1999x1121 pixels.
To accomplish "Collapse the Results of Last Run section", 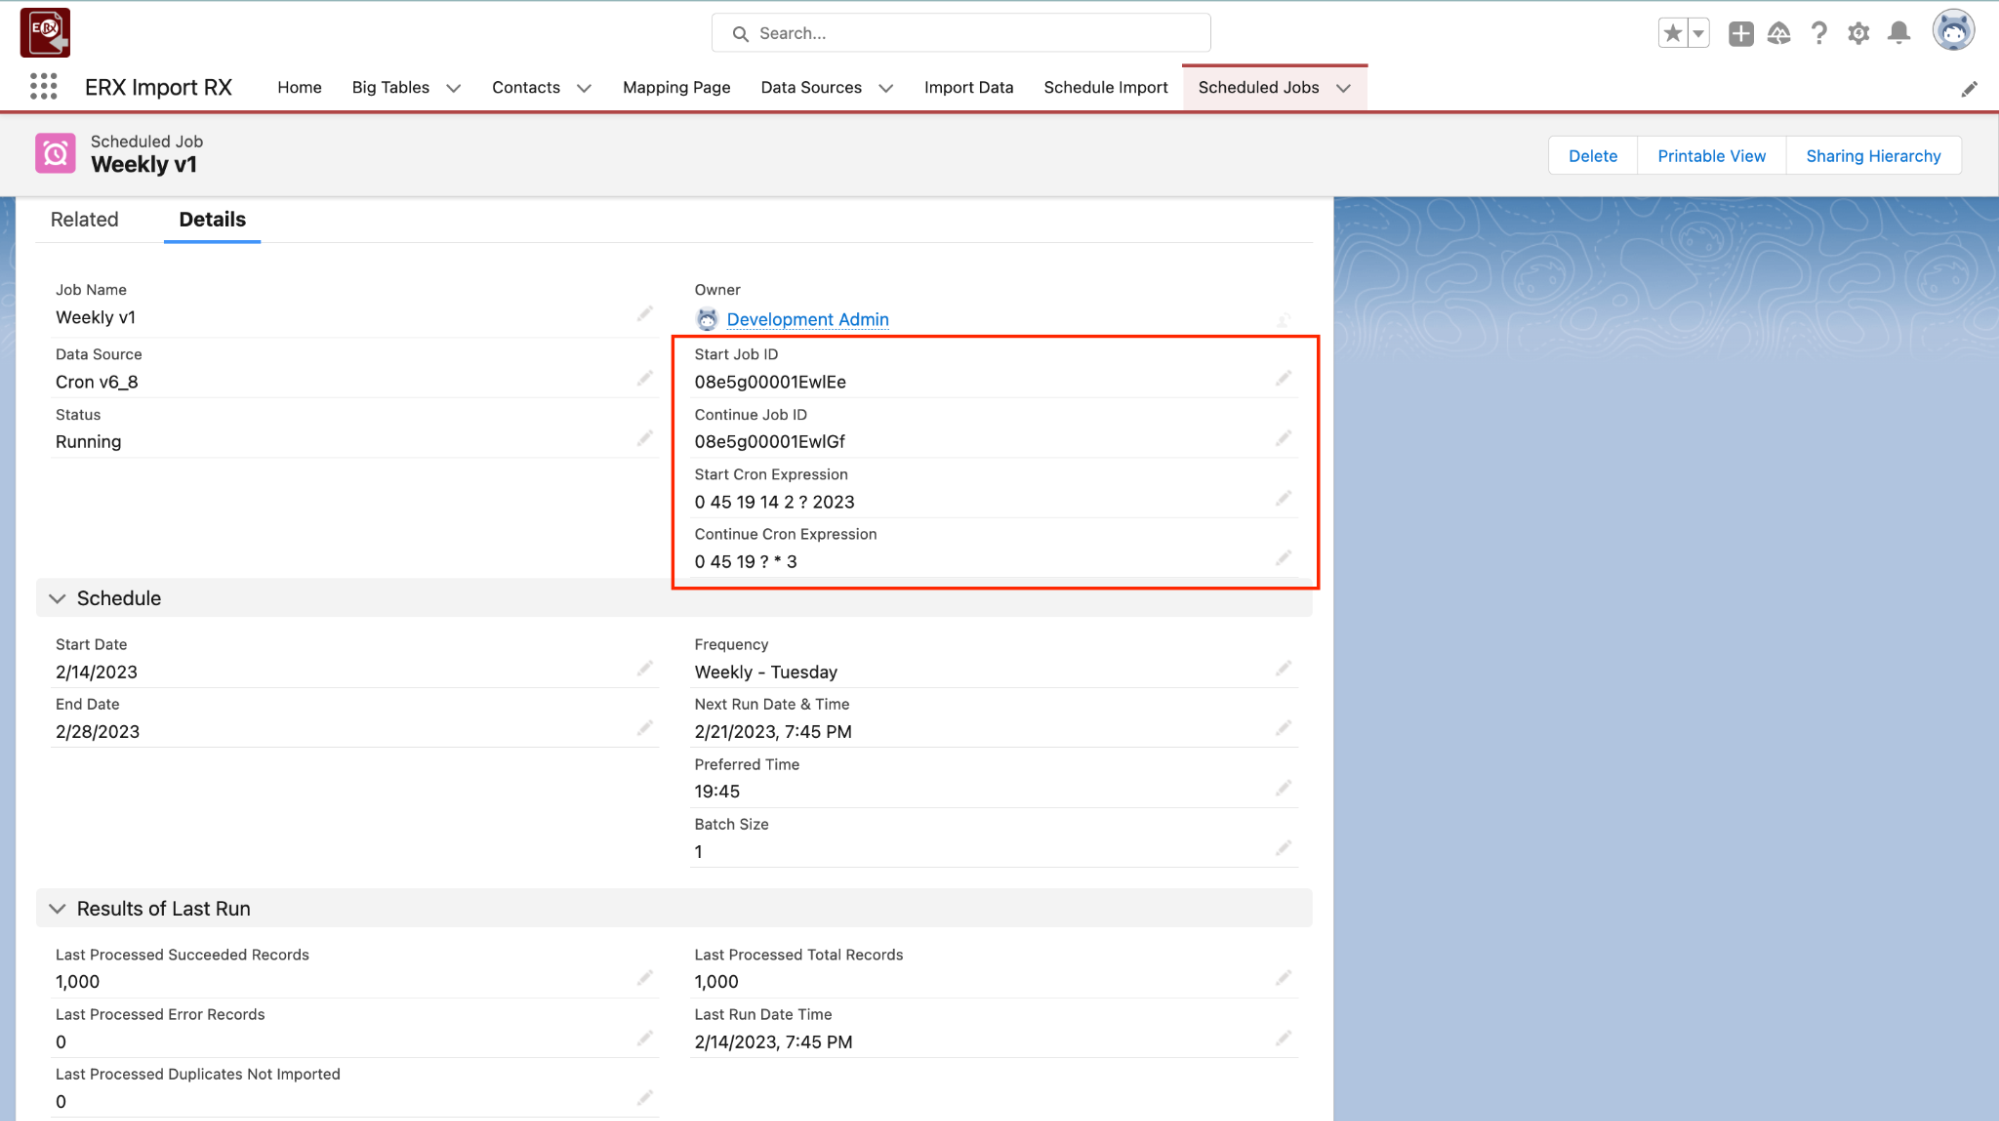I will (x=57, y=908).
